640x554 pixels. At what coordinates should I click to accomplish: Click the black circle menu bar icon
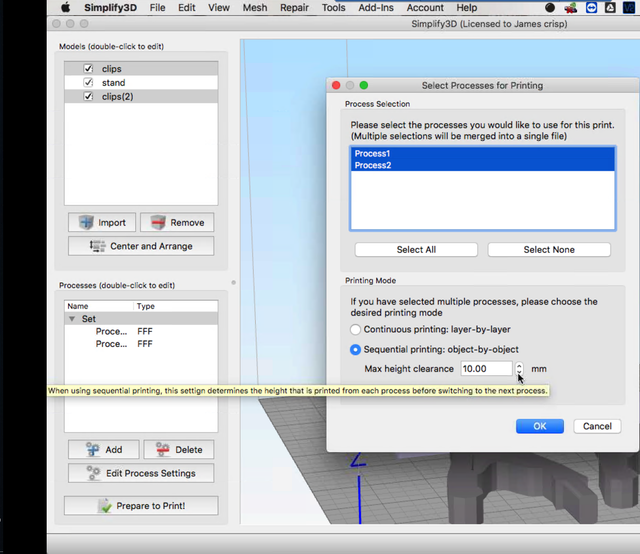550,8
